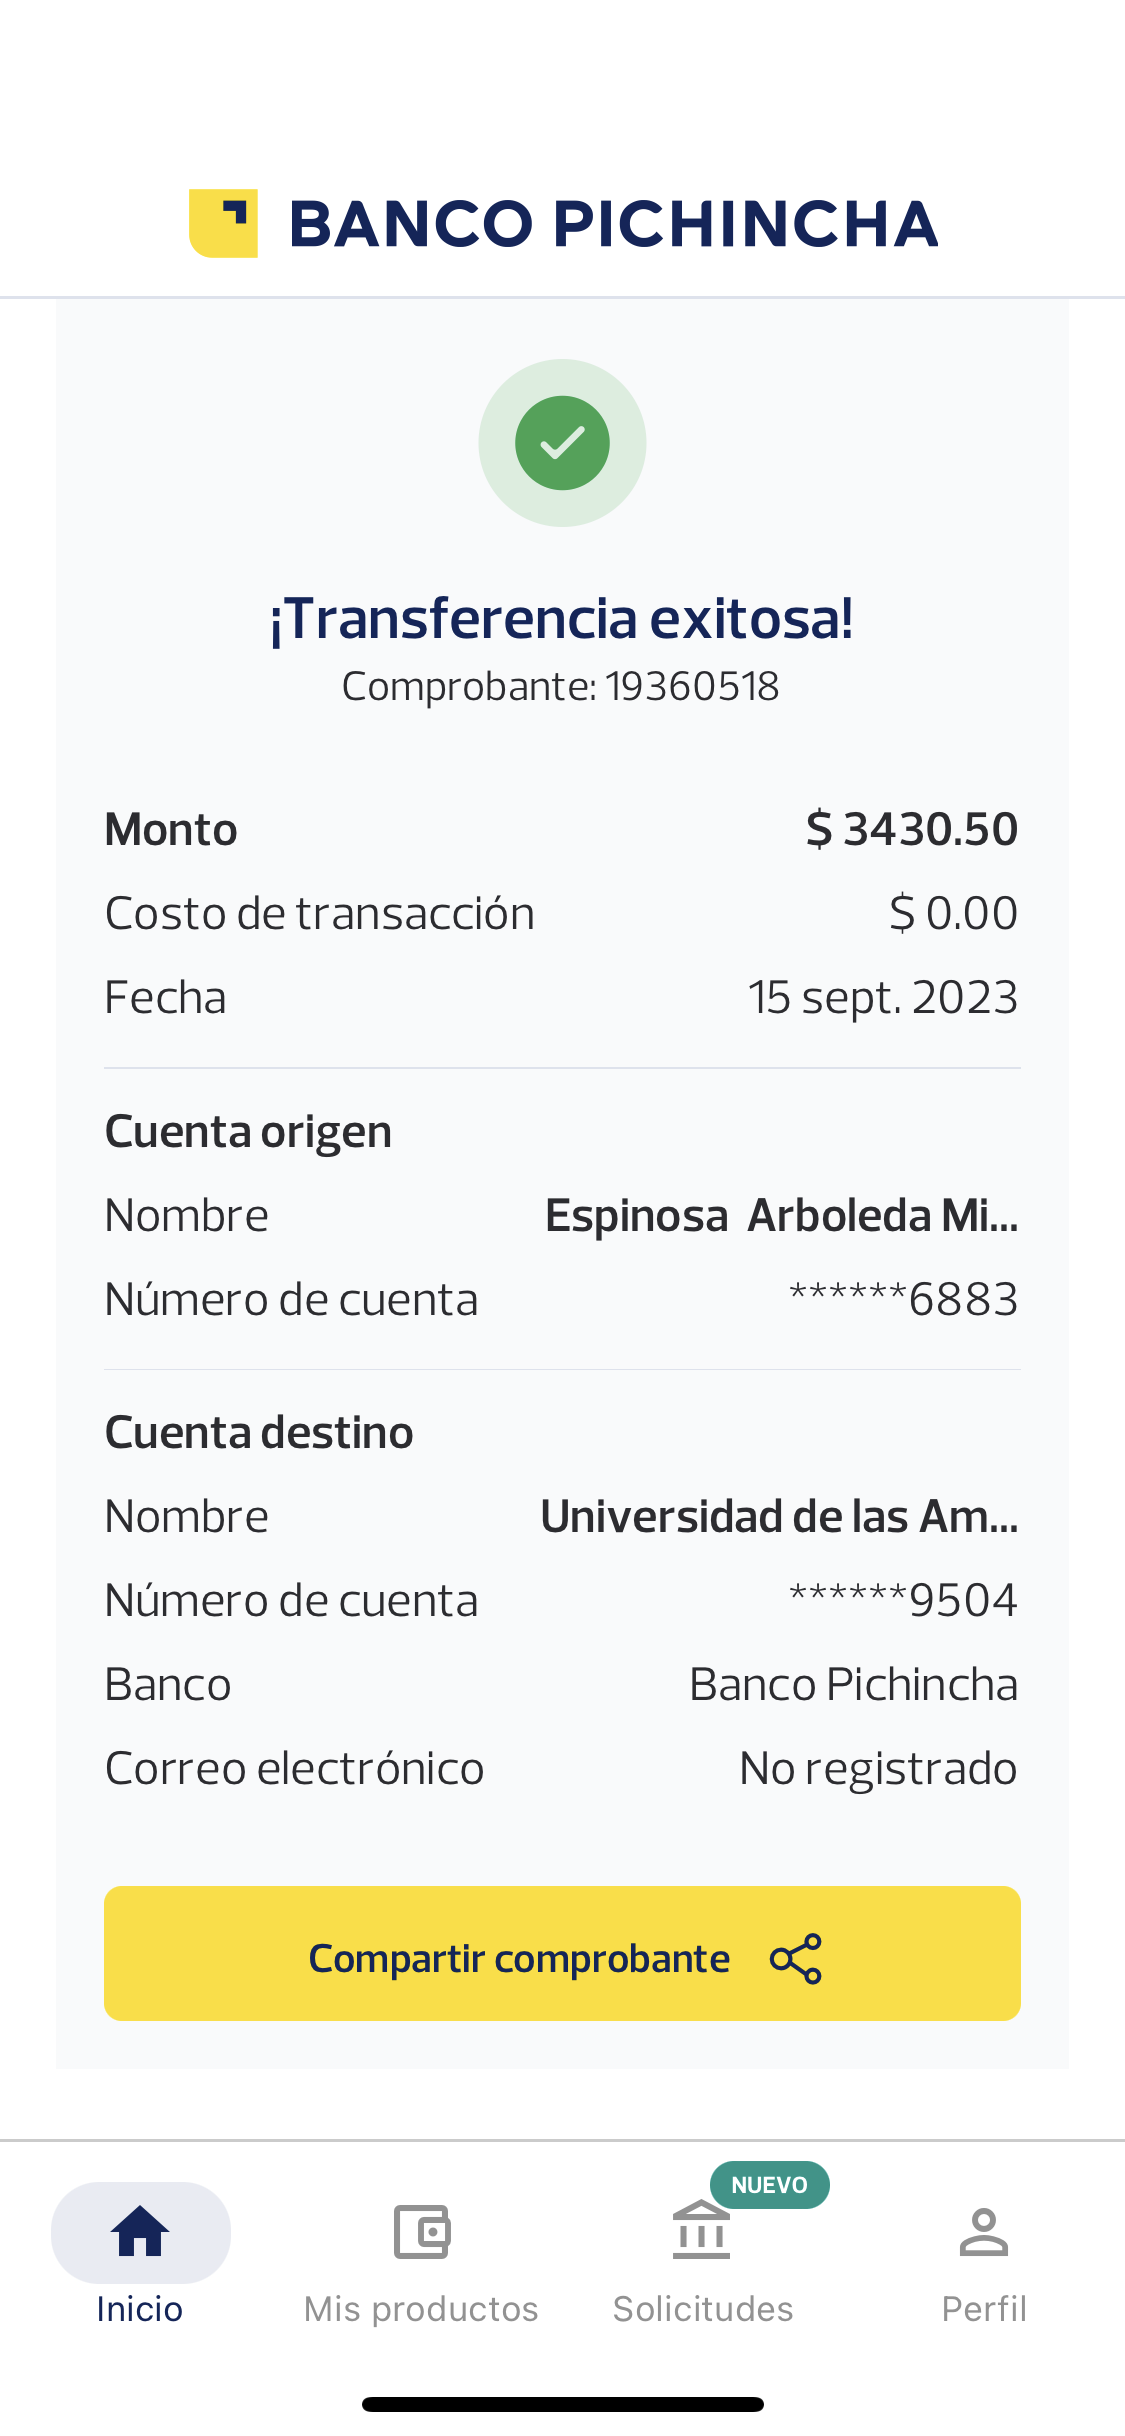This screenshot has width=1125, height=2436.
Task: Tap the Perfil person icon
Action: point(984,2232)
